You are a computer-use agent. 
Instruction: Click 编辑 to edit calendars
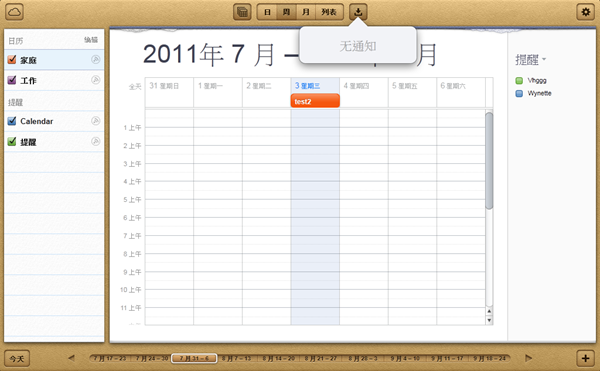pyautogui.click(x=91, y=40)
